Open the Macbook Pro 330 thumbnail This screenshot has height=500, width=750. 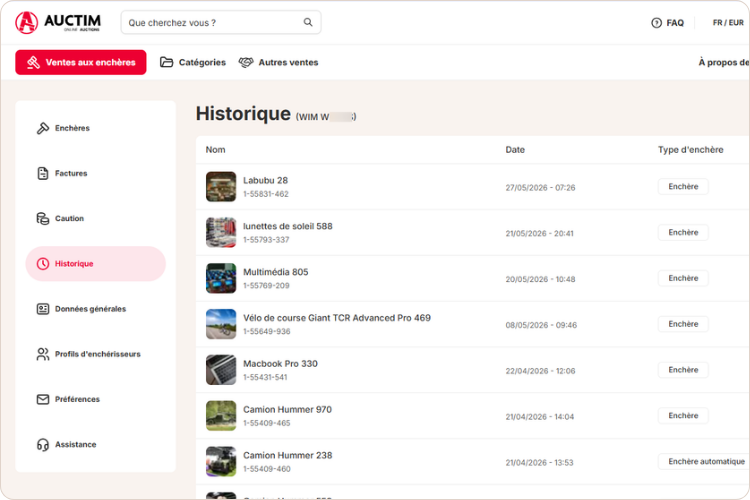click(221, 370)
